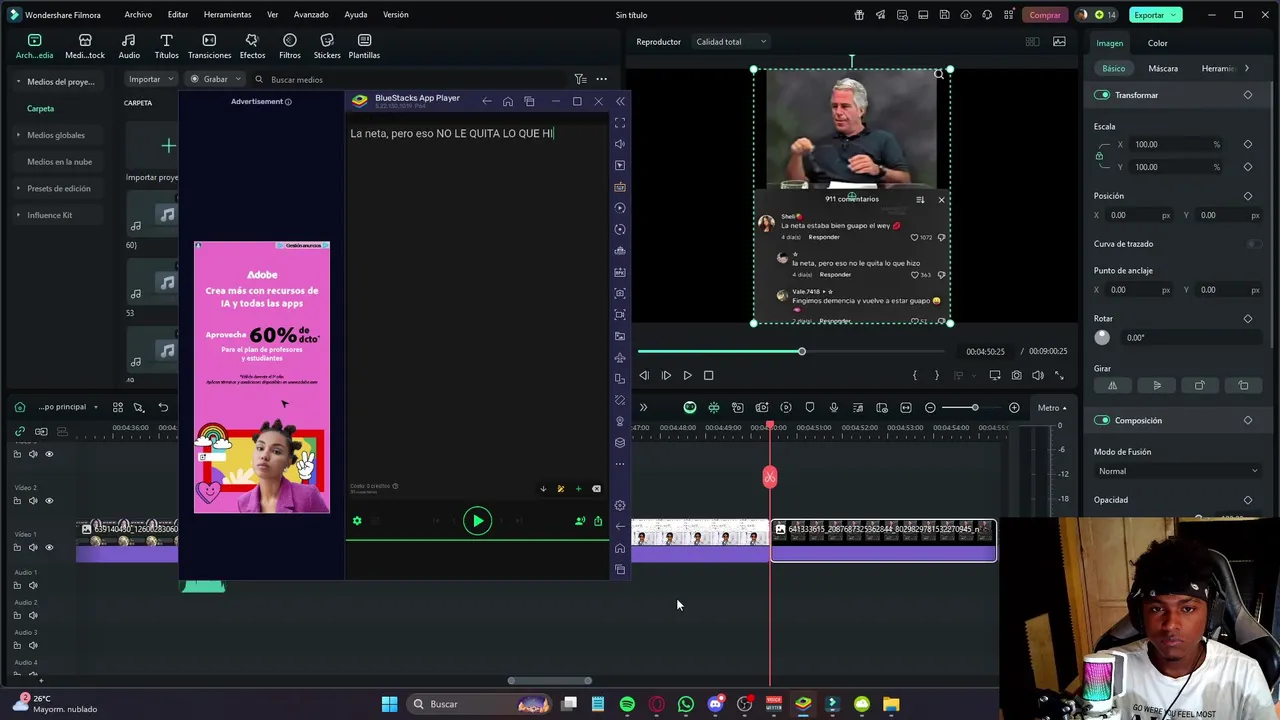Viewport: 1280px width, 720px height.
Task: Open Spotify from the Windows taskbar
Action: [x=627, y=704]
